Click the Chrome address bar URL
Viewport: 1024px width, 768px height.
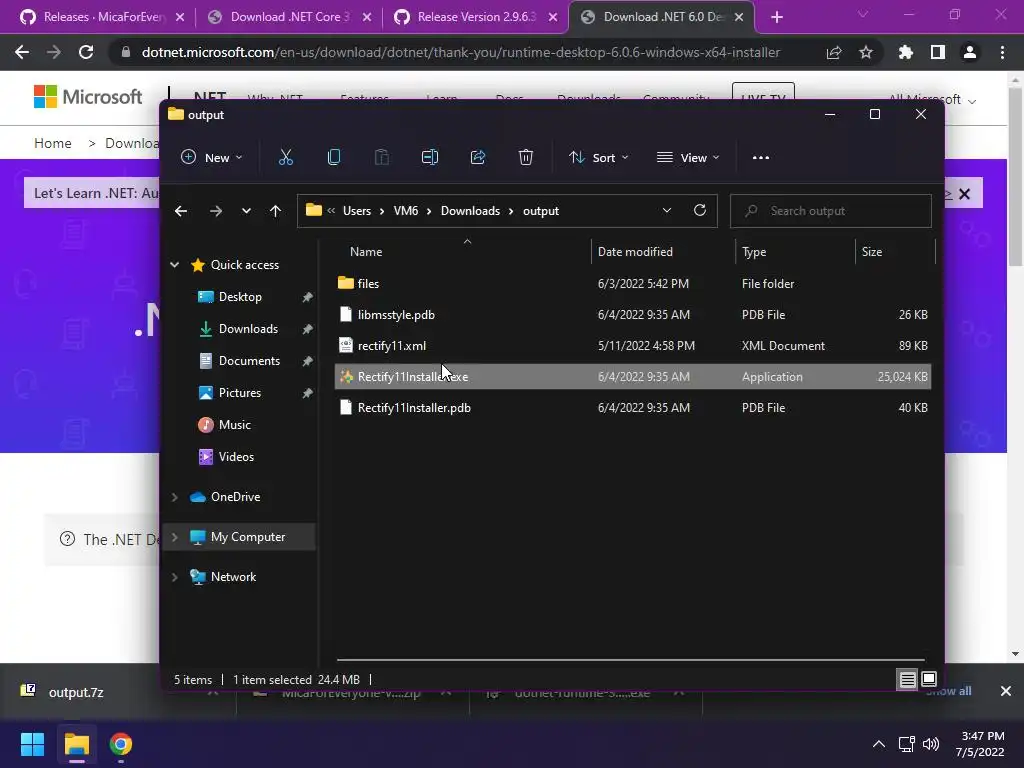(x=461, y=52)
